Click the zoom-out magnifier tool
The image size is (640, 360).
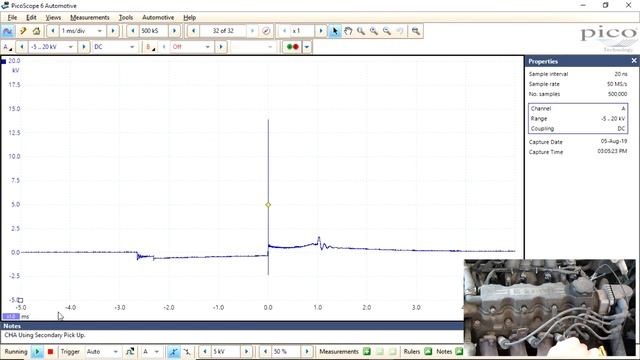(387, 31)
